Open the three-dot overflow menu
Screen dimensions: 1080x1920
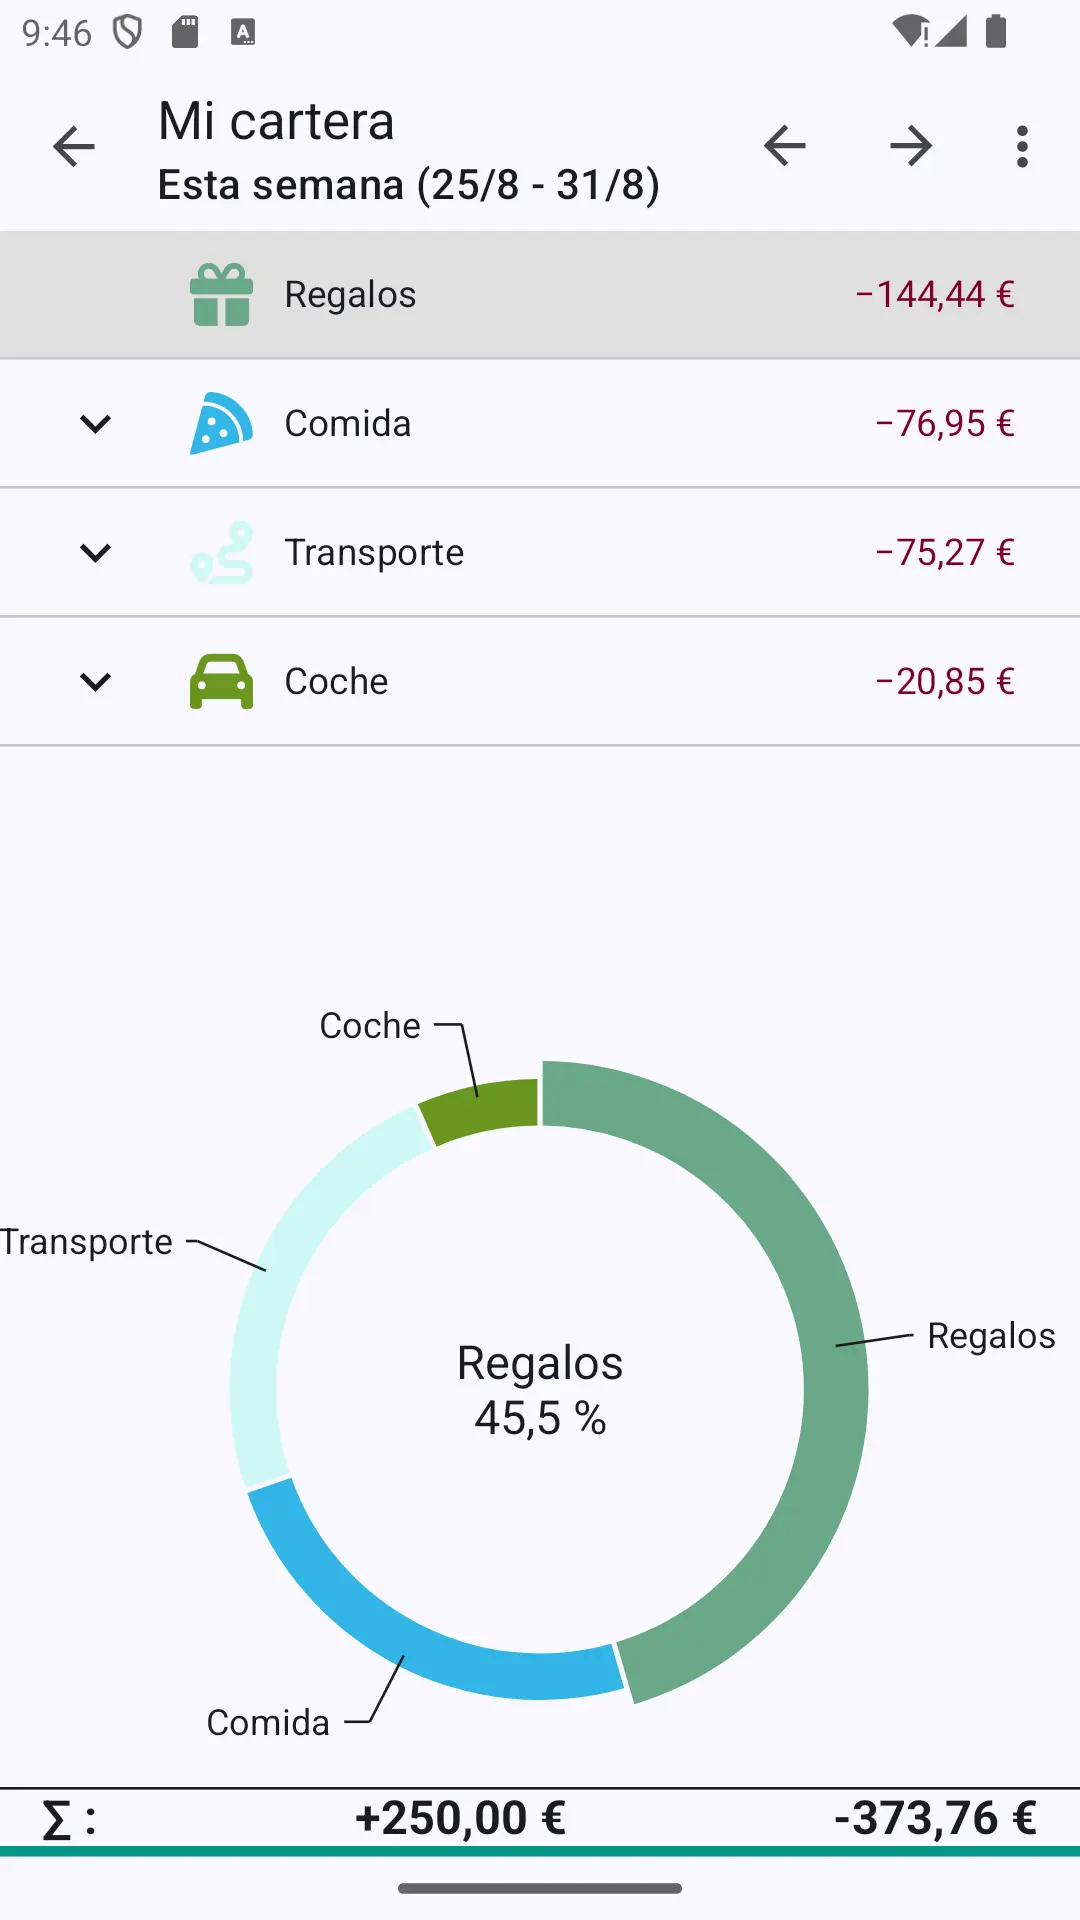click(1022, 147)
